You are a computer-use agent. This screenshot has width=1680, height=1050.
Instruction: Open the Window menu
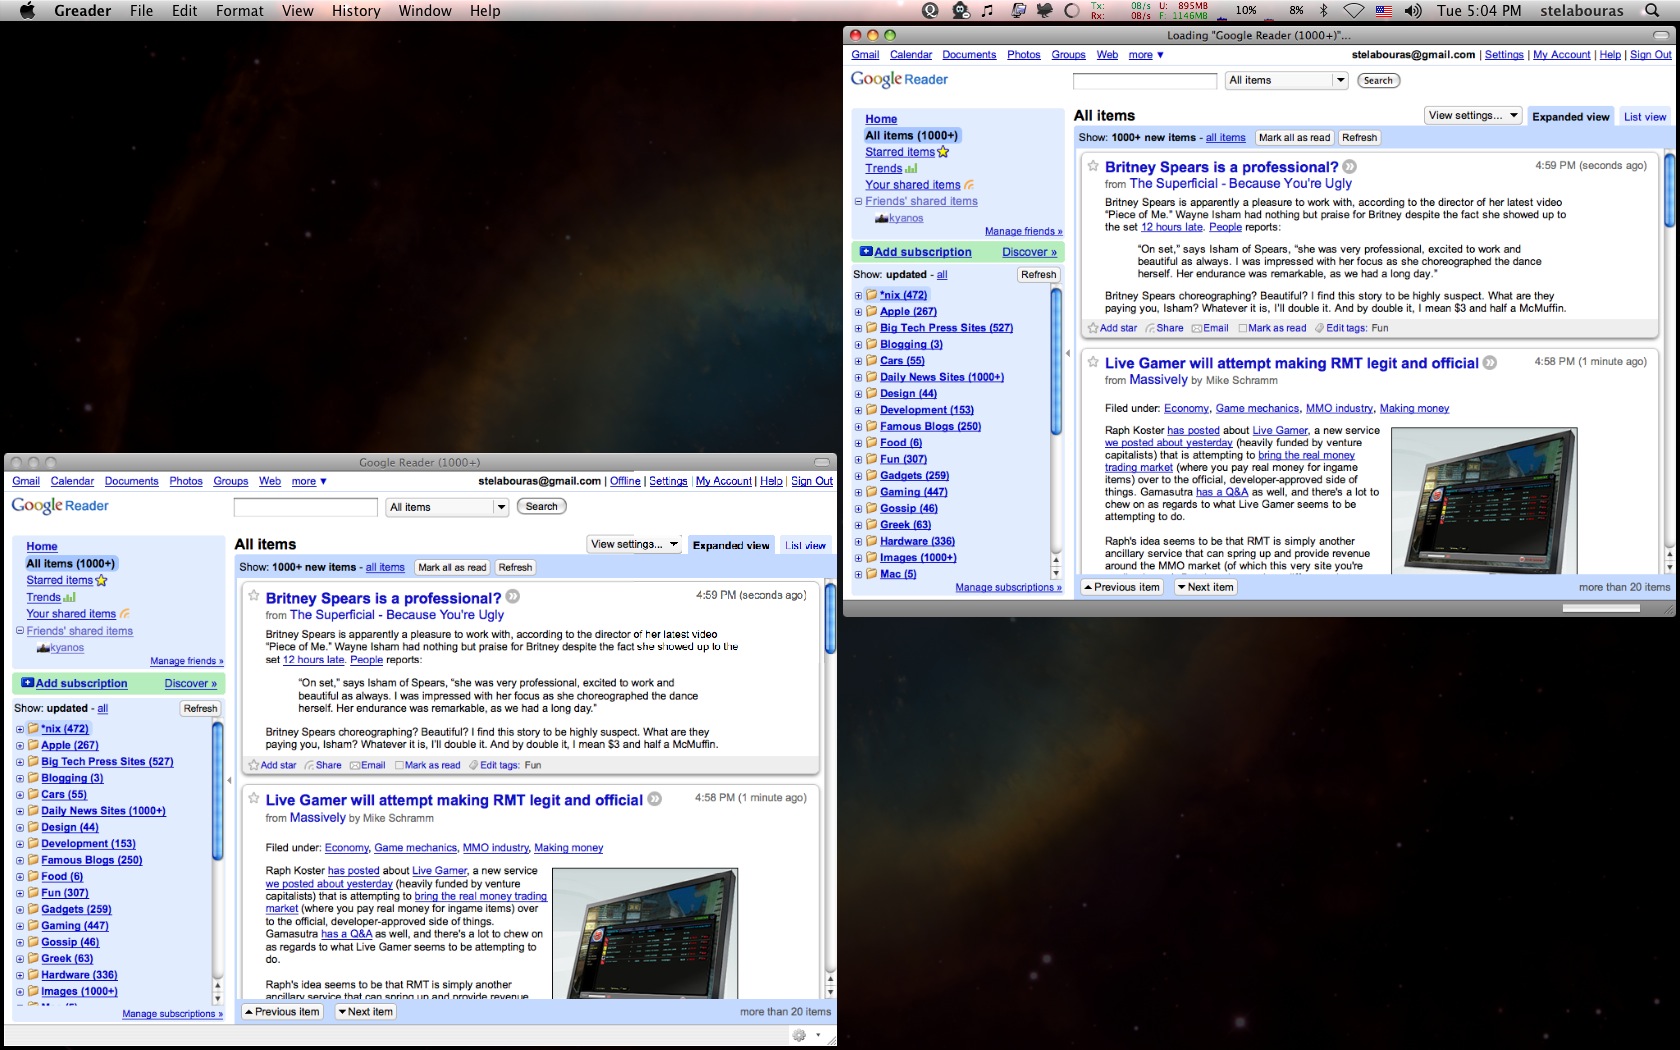click(425, 10)
